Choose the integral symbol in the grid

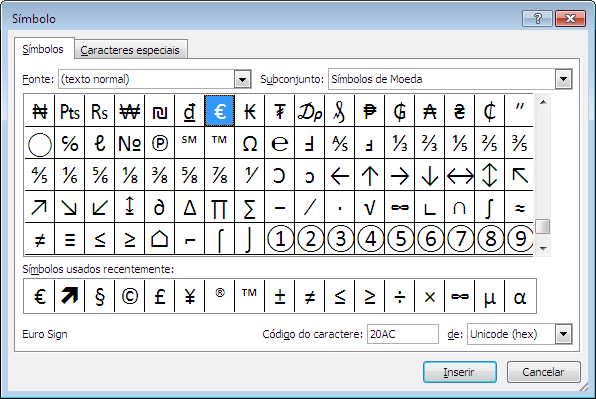tap(490, 207)
